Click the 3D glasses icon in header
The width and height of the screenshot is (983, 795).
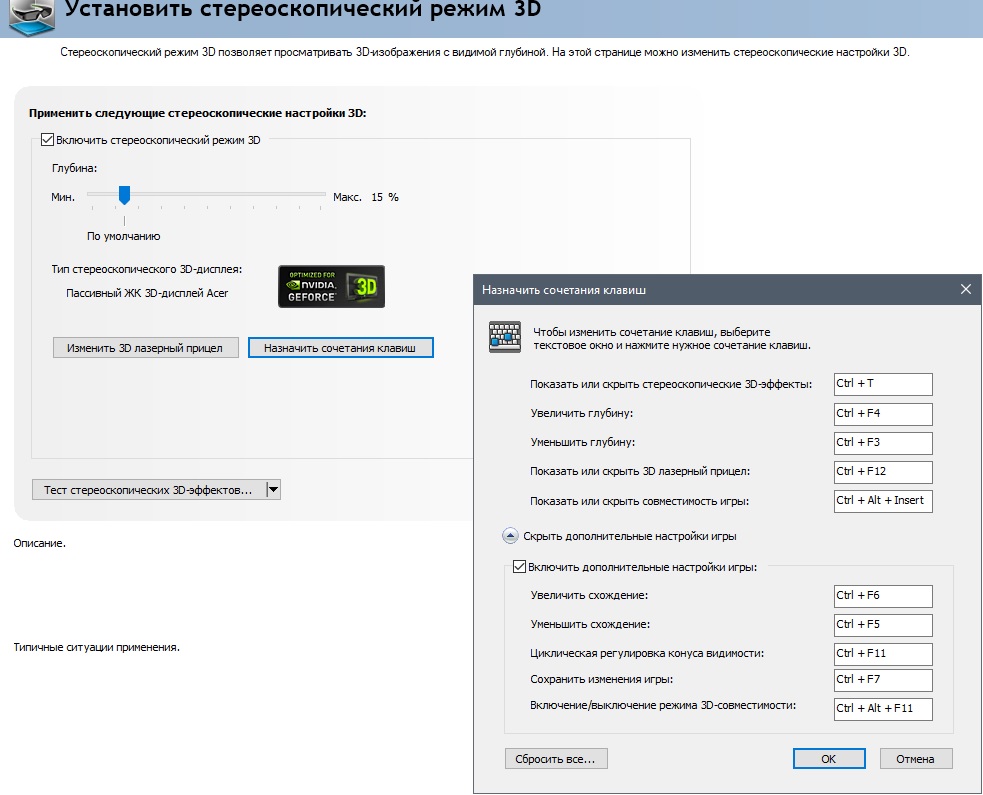click(34, 14)
